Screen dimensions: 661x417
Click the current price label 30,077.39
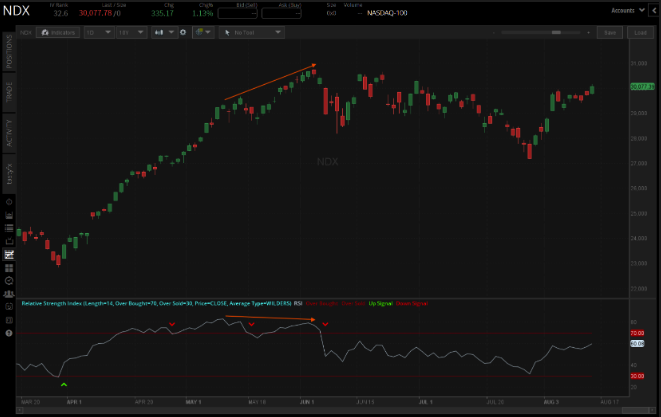[642, 86]
